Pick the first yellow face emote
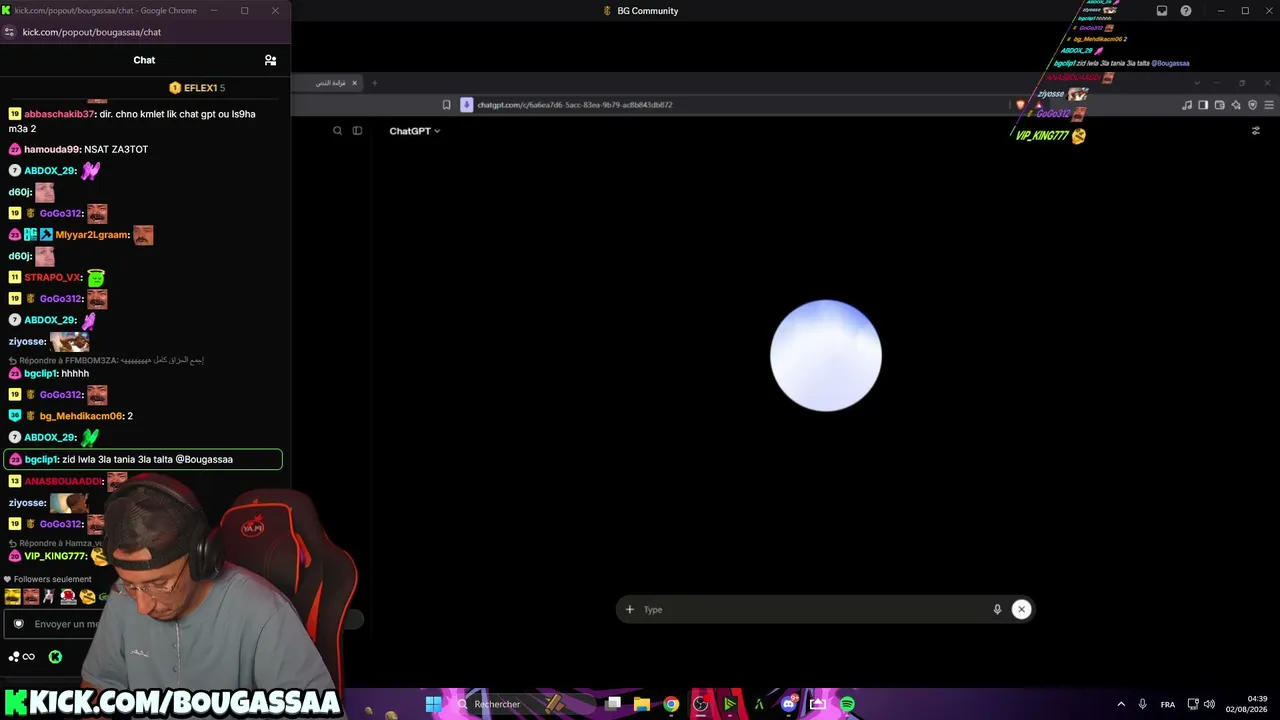1280x720 pixels. (x=12, y=596)
